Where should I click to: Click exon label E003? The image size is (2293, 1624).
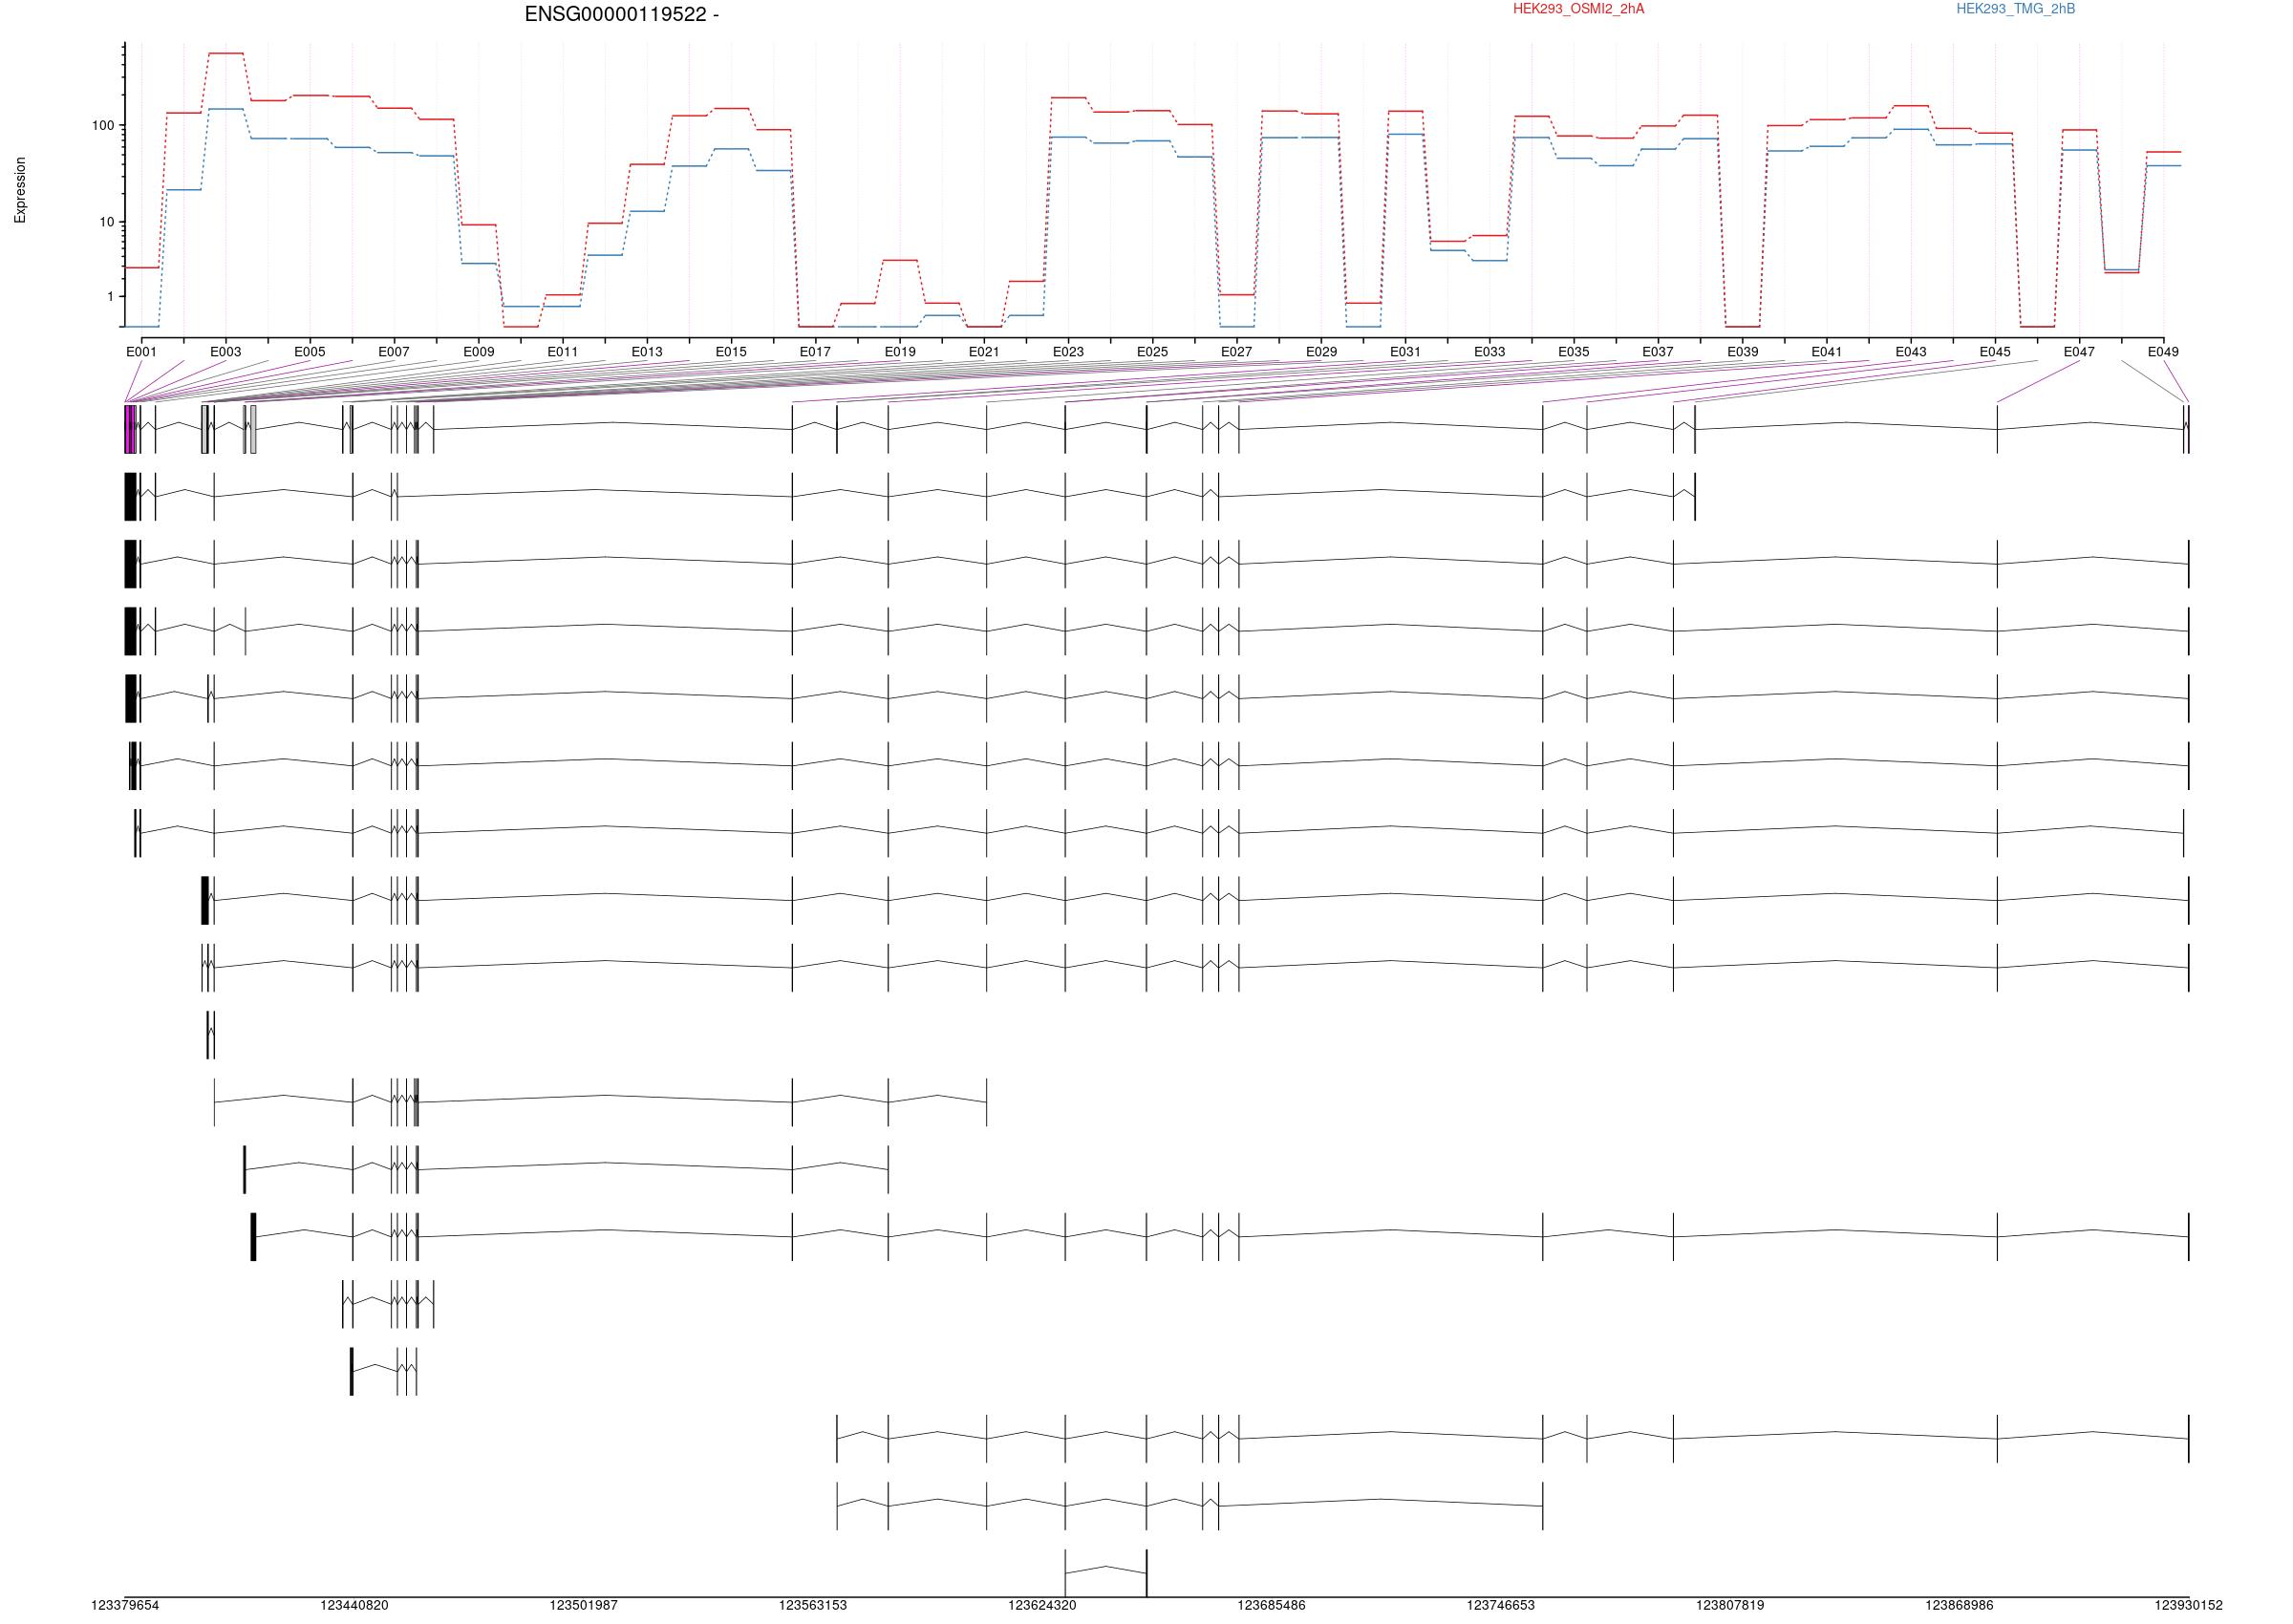(225, 352)
